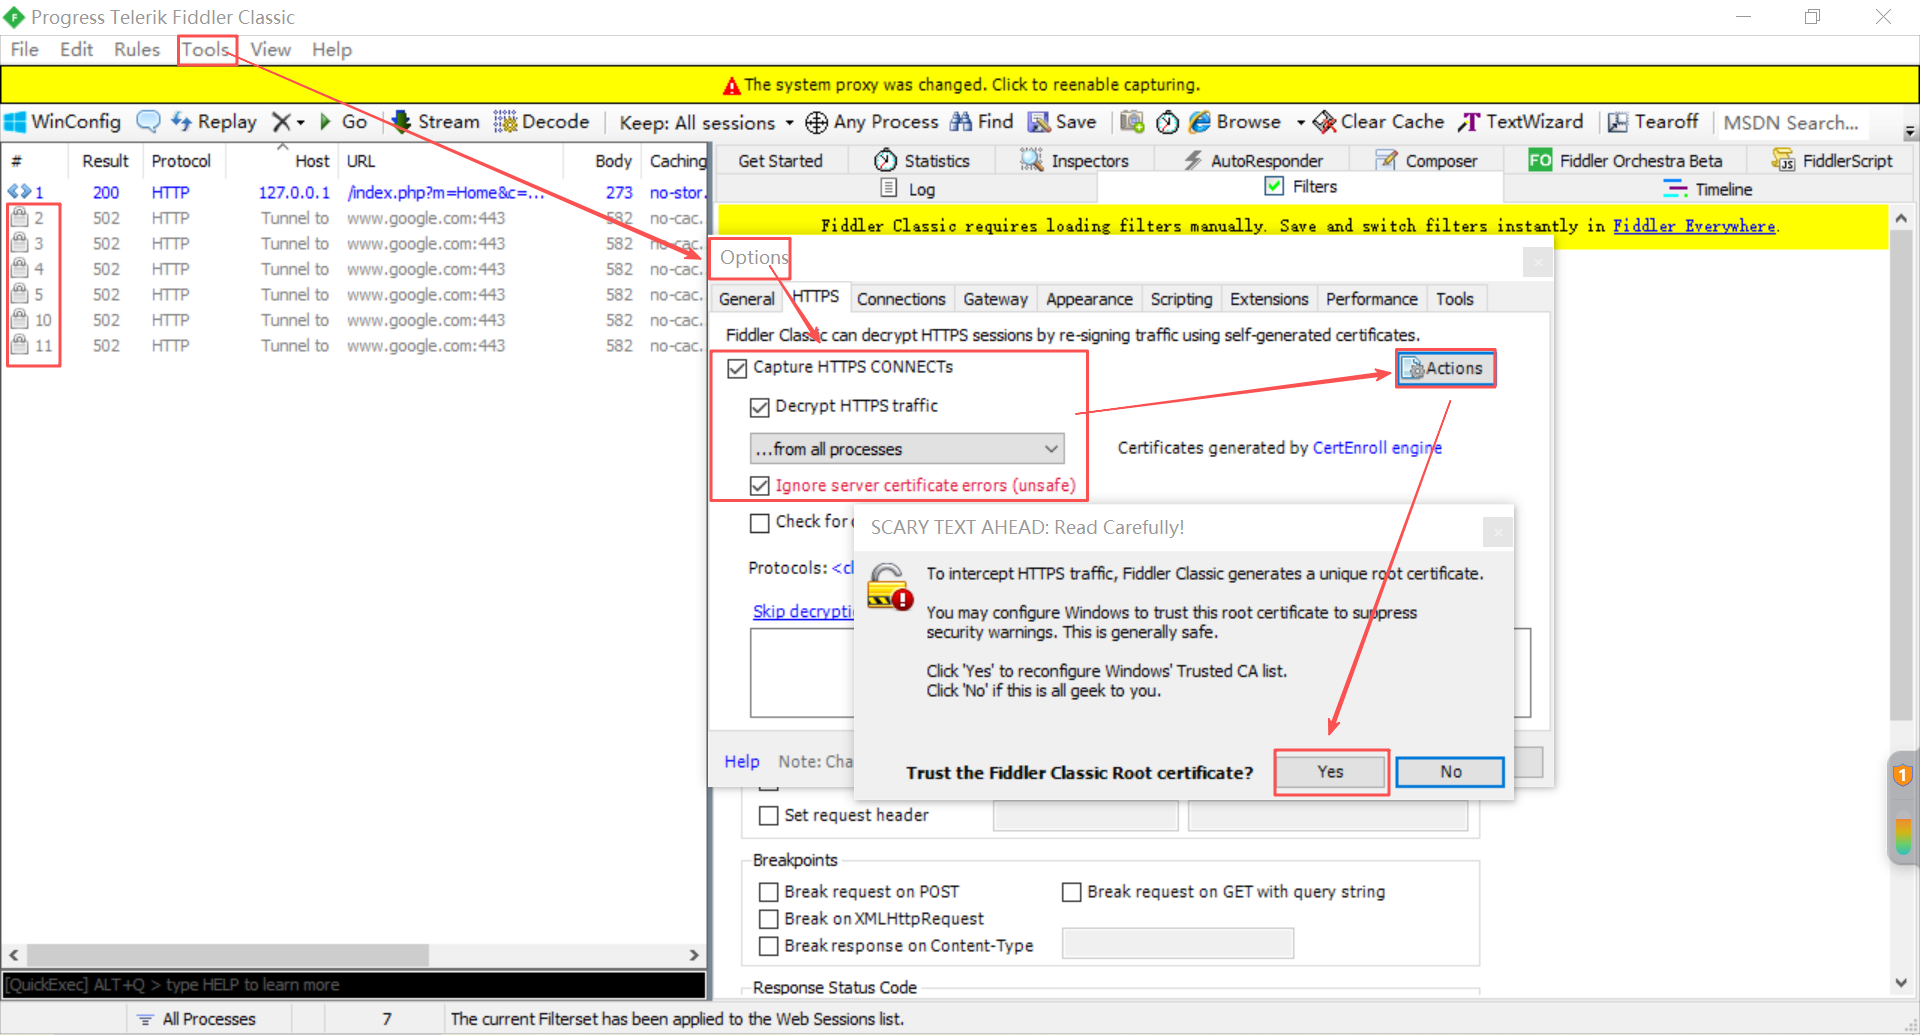Click the Fiddler app icon in title bar
1920x1035 pixels.
tap(14, 17)
